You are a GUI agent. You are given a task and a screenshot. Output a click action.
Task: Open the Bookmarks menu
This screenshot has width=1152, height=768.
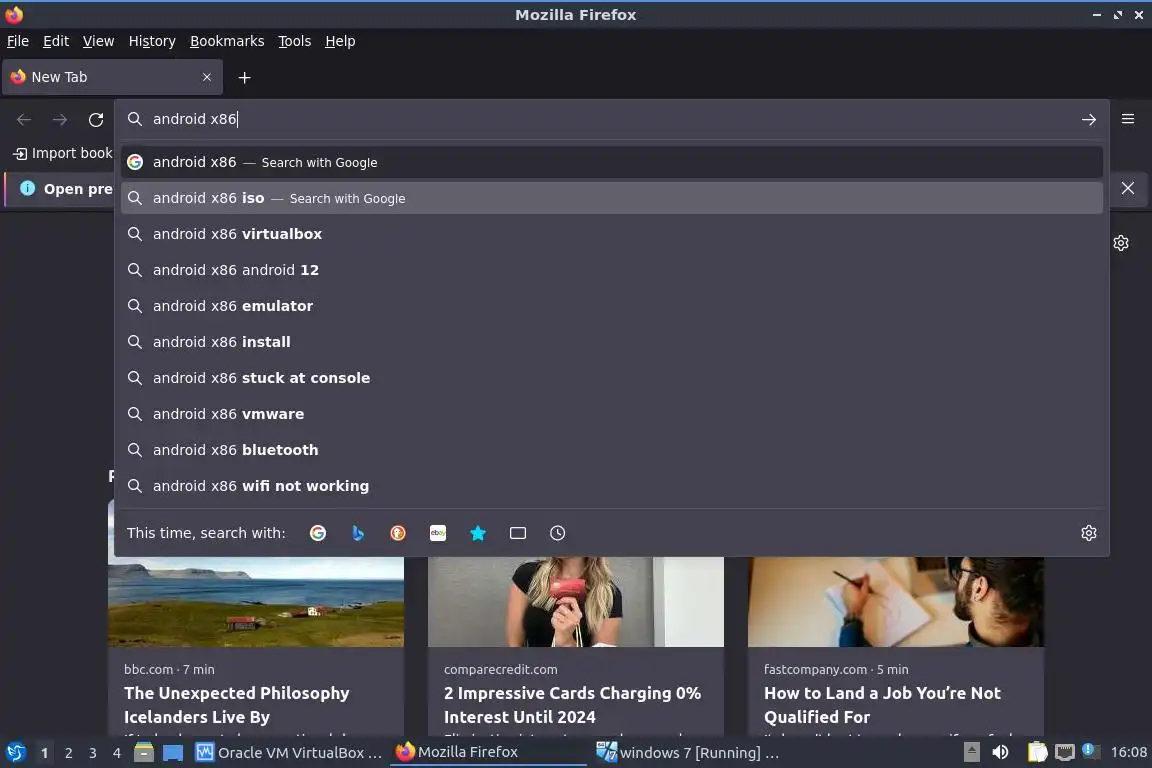(227, 41)
